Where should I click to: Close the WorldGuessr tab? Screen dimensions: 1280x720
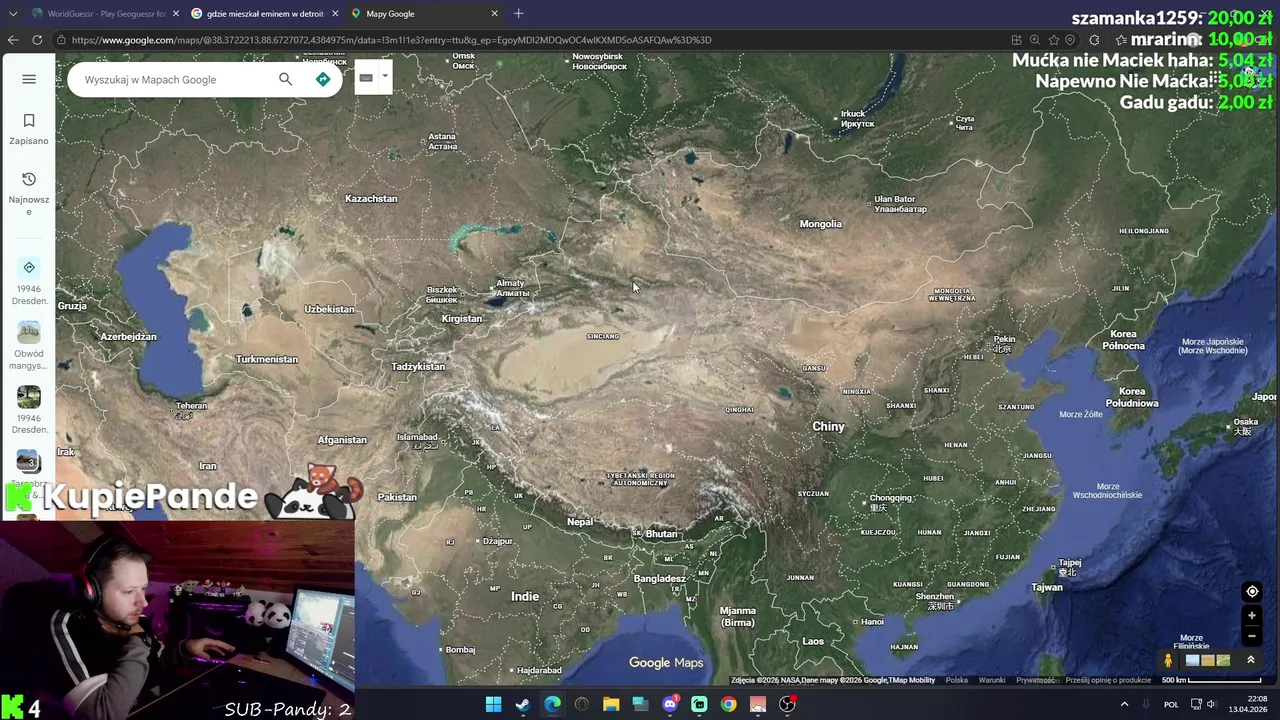pos(176,13)
